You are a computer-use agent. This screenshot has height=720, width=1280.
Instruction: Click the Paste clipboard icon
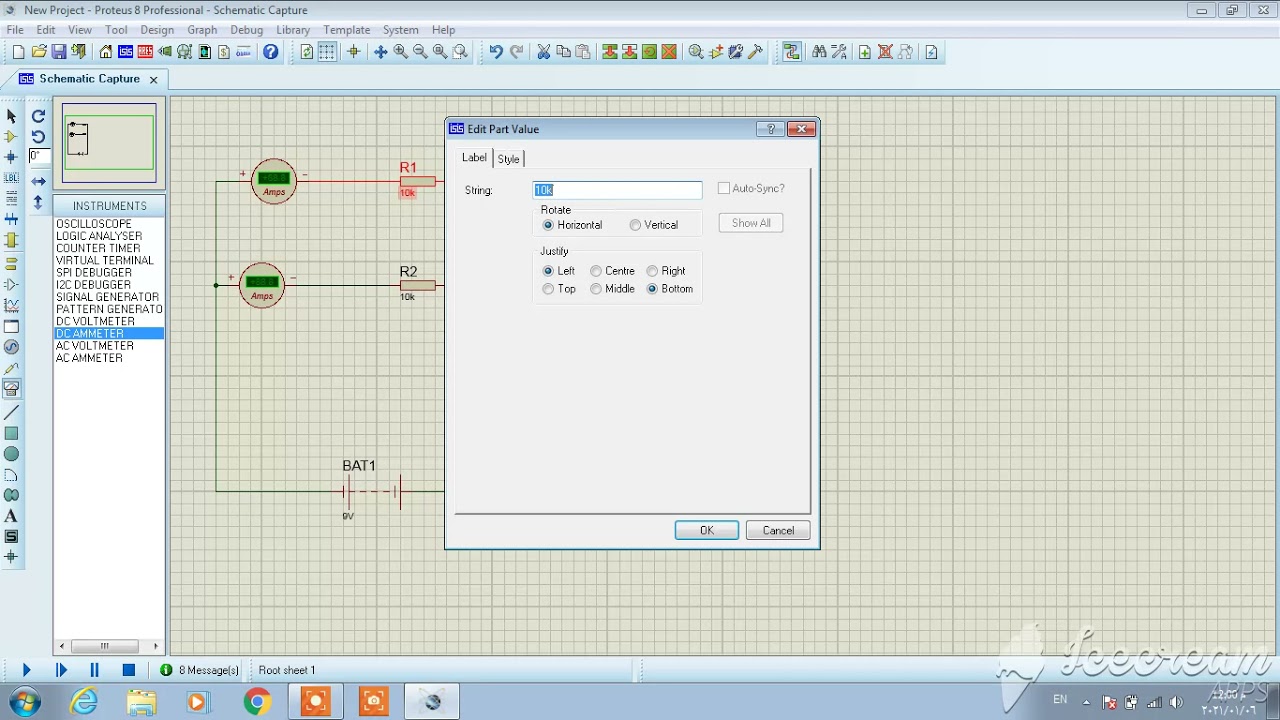click(583, 52)
